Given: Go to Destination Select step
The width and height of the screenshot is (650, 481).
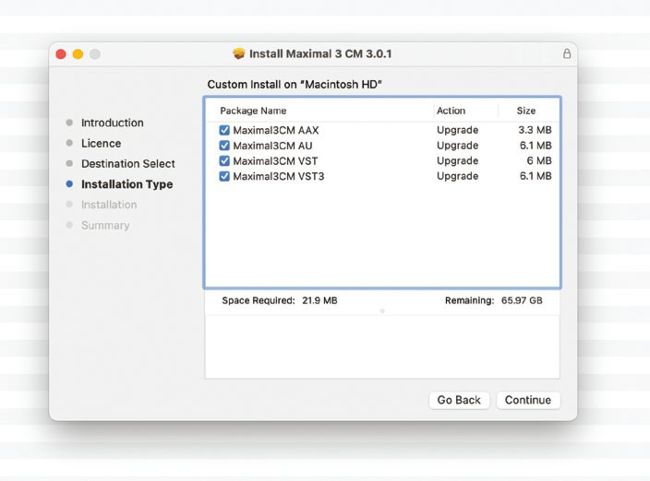Looking at the screenshot, I should click(128, 164).
